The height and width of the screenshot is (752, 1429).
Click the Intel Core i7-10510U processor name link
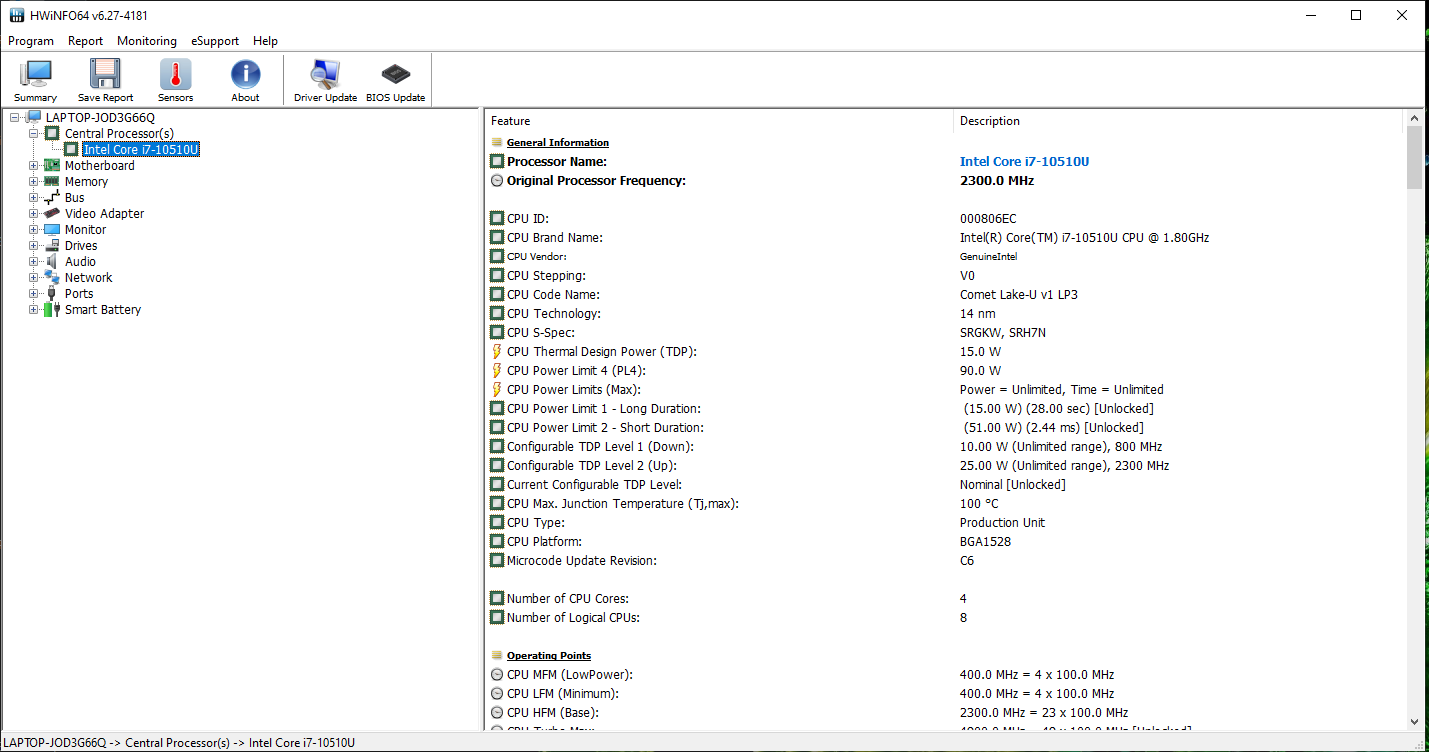[1024, 162]
